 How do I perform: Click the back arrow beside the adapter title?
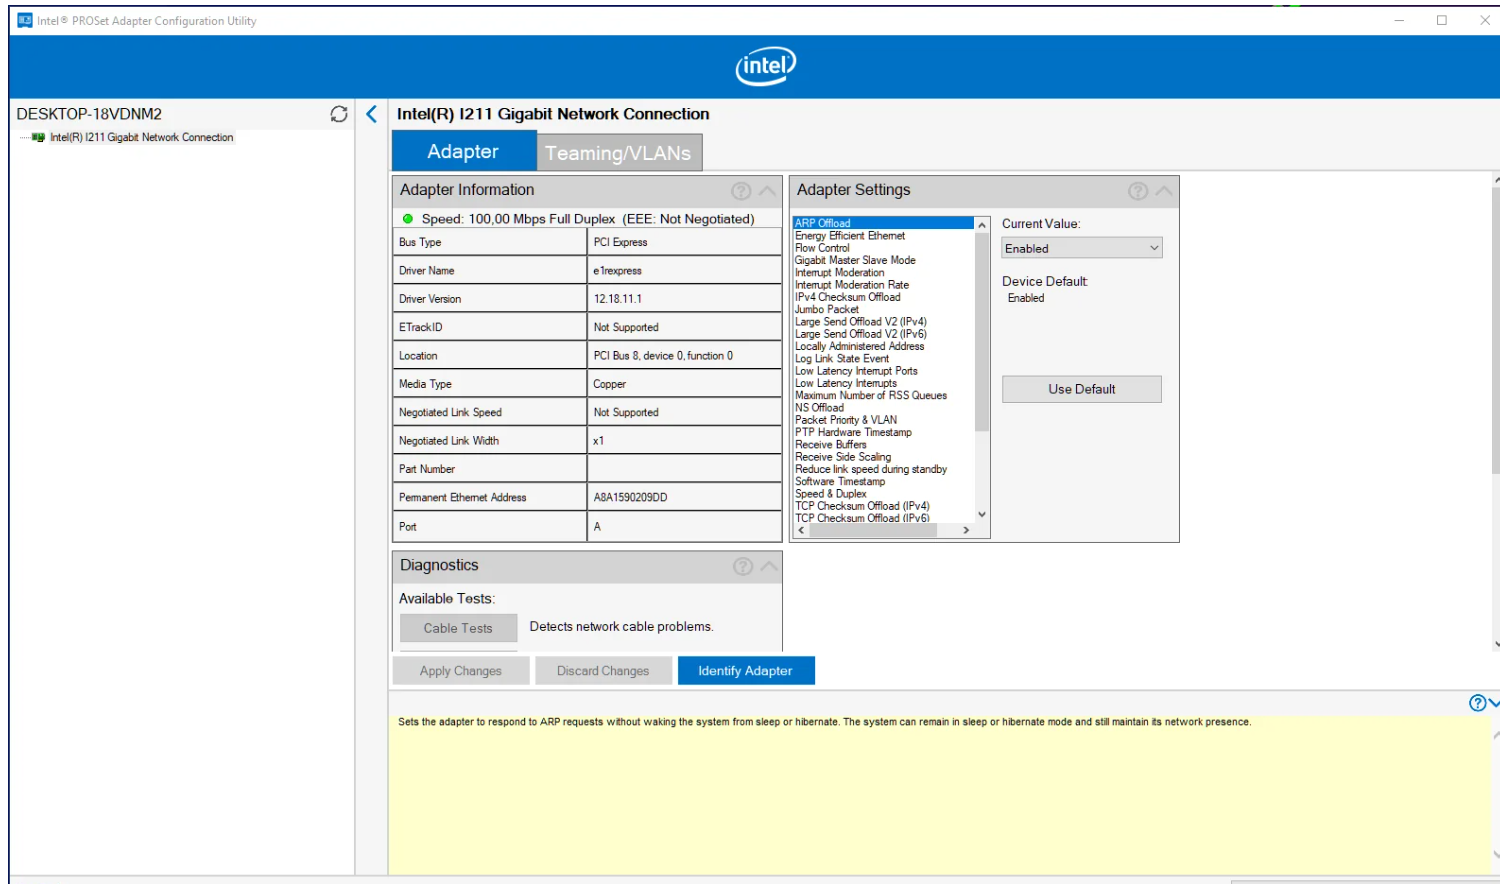(372, 114)
